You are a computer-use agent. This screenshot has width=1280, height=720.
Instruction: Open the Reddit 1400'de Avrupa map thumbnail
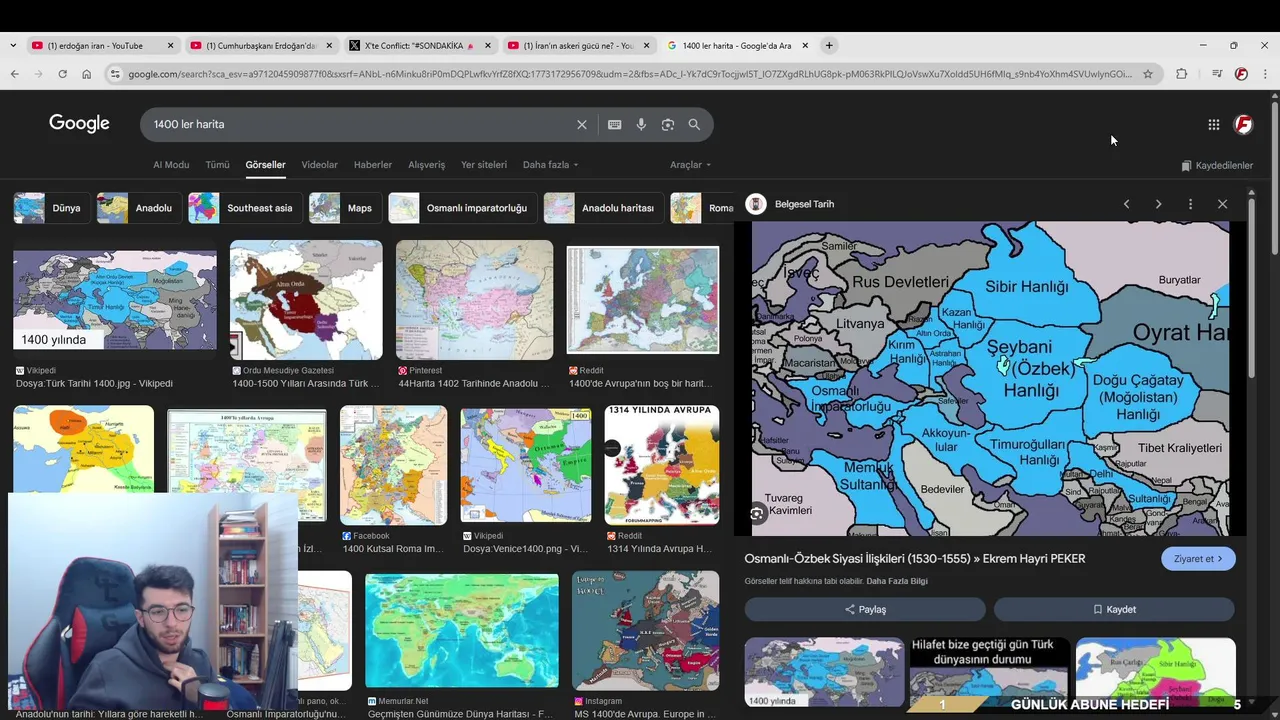643,300
